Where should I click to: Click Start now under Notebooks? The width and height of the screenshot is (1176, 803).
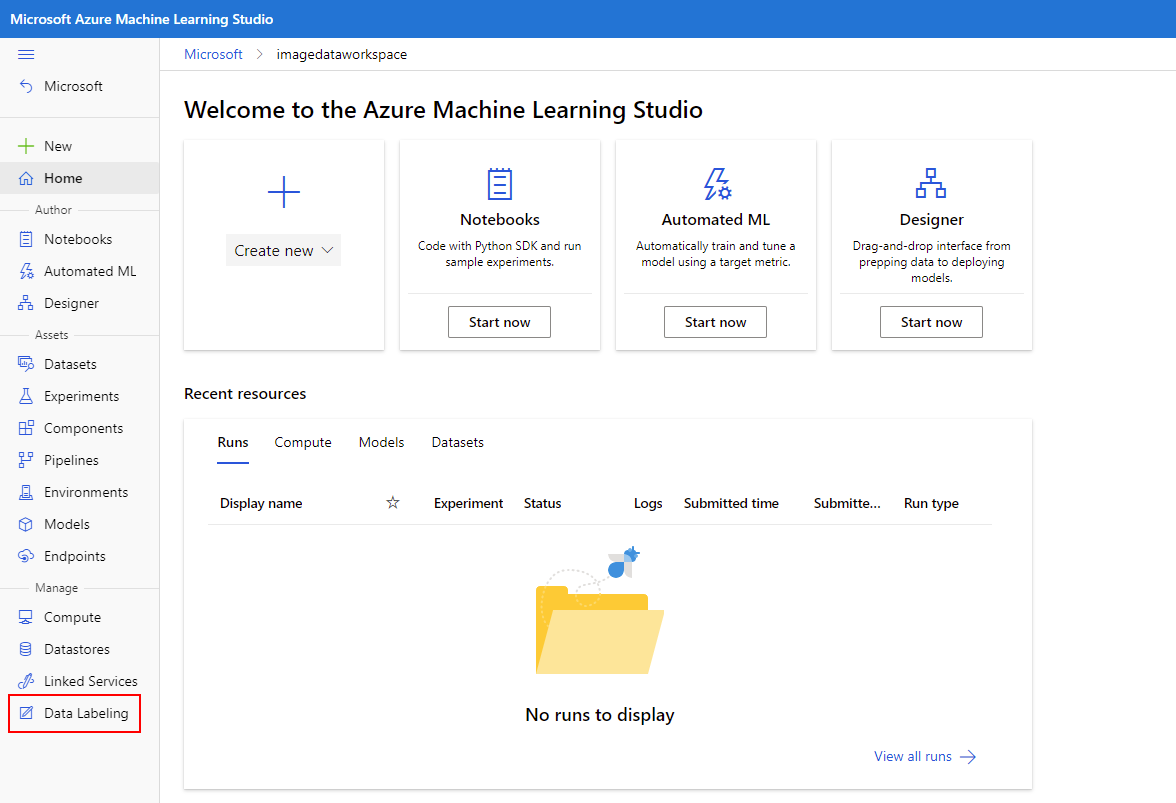tap(500, 322)
